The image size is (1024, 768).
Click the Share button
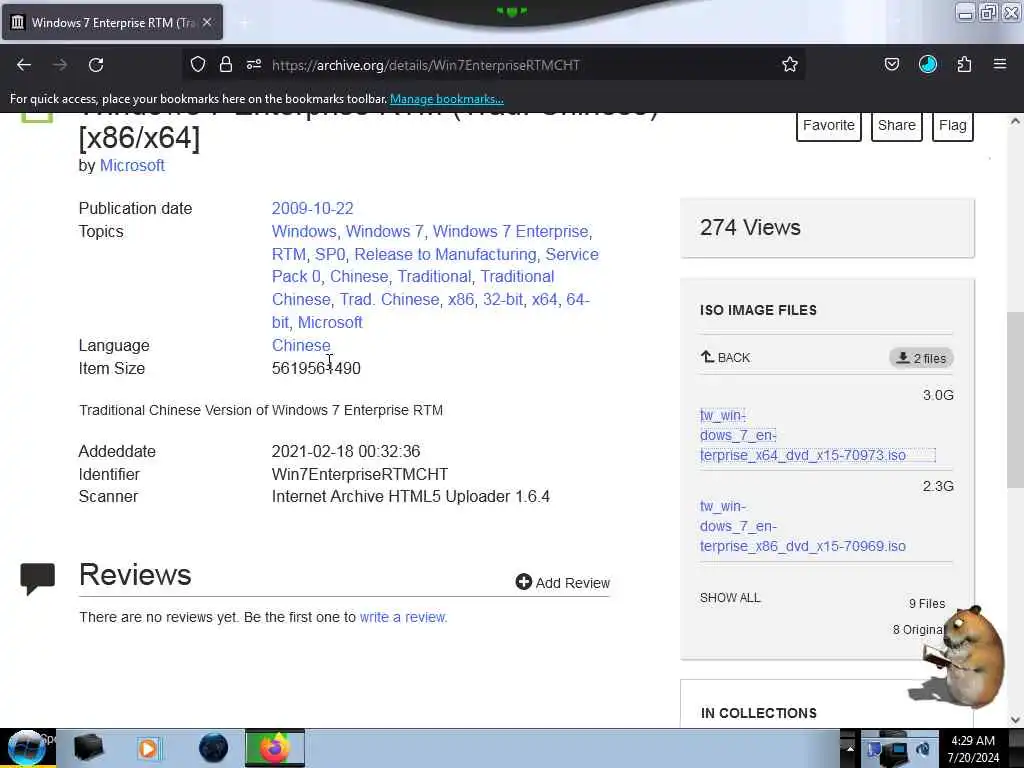click(897, 125)
